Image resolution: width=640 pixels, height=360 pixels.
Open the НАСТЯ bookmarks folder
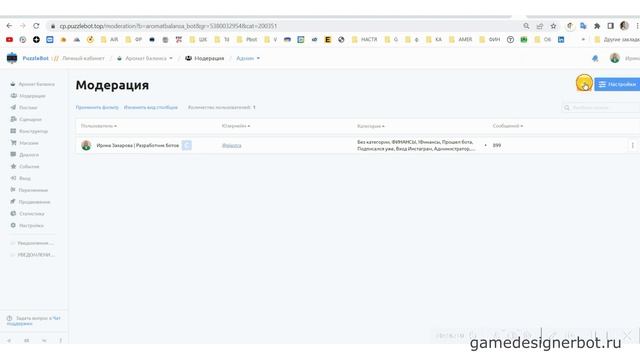[x=364, y=40]
